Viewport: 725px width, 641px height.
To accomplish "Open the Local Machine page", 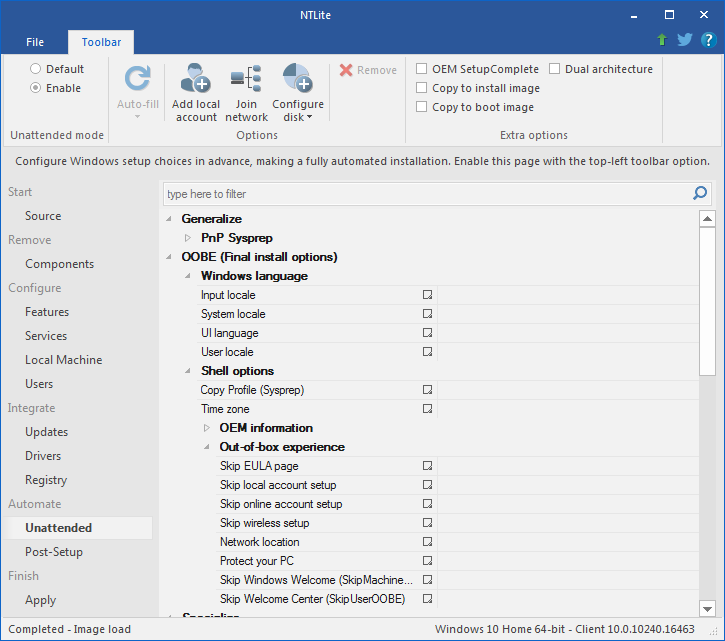I will click(x=63, y=360).
